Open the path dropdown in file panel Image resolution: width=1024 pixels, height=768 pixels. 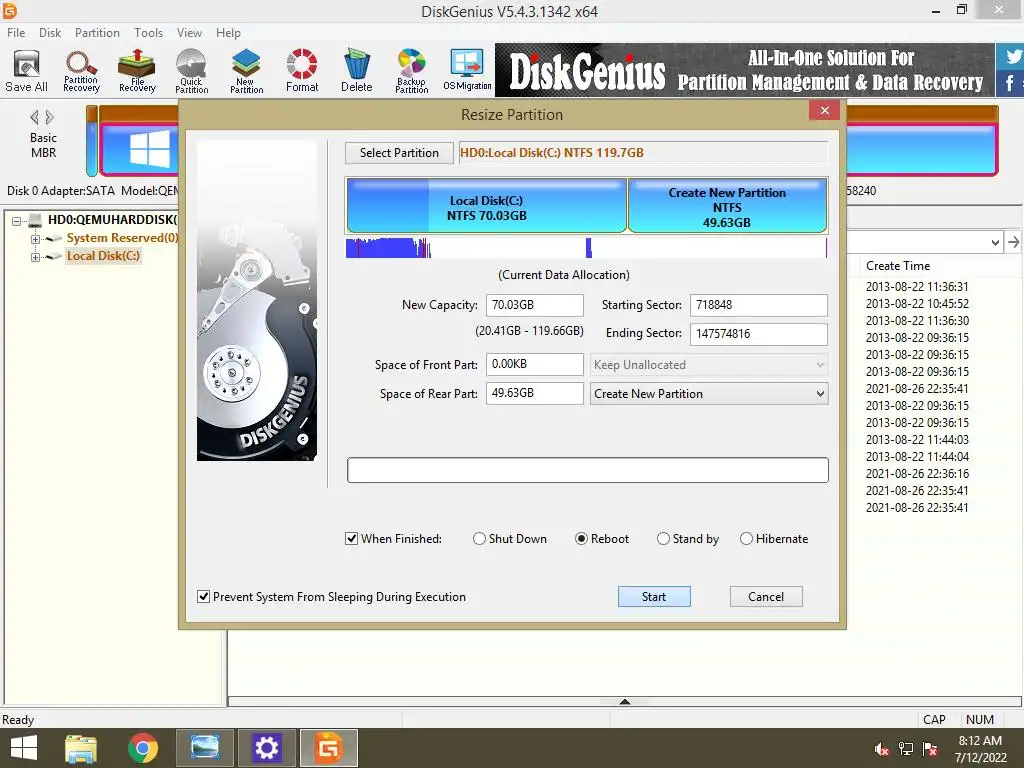pos(995,242)
